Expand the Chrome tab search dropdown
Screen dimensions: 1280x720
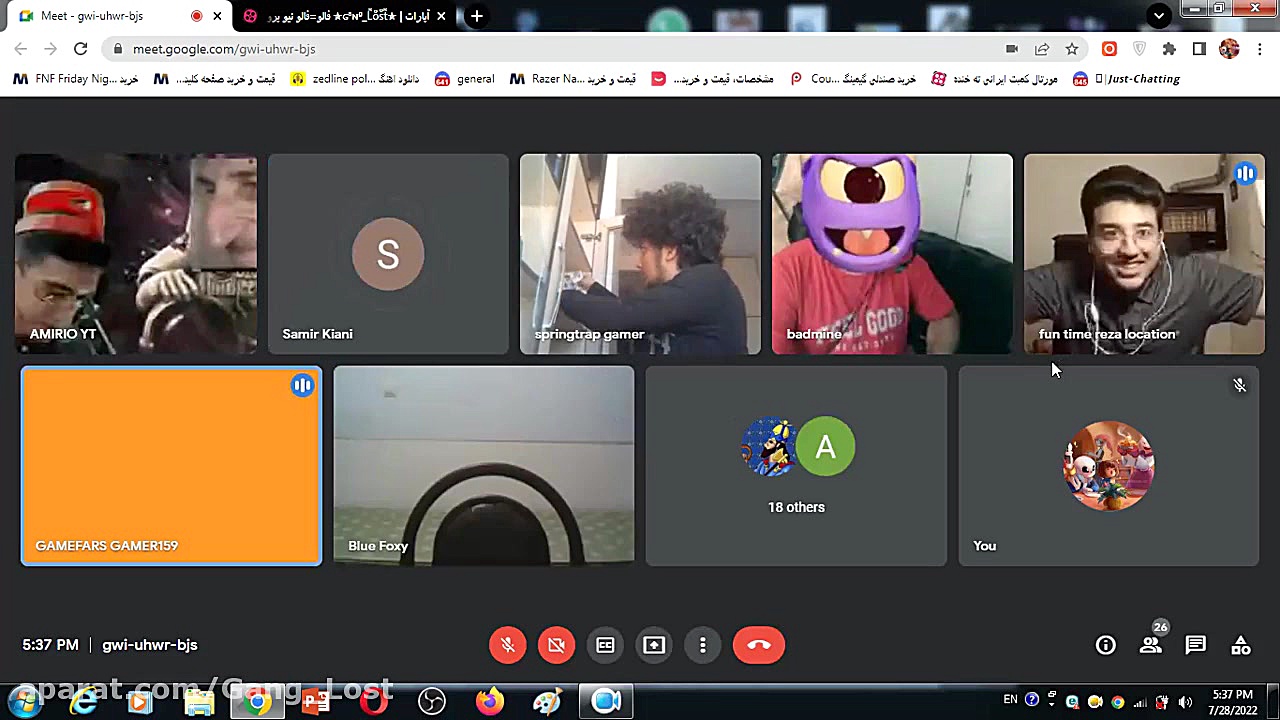coord(1159,15)
